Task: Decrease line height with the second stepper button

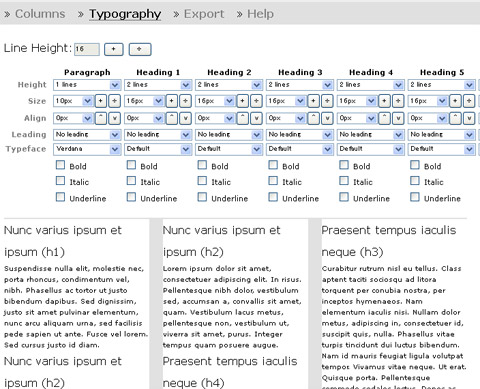Action: tap(140, 49)
